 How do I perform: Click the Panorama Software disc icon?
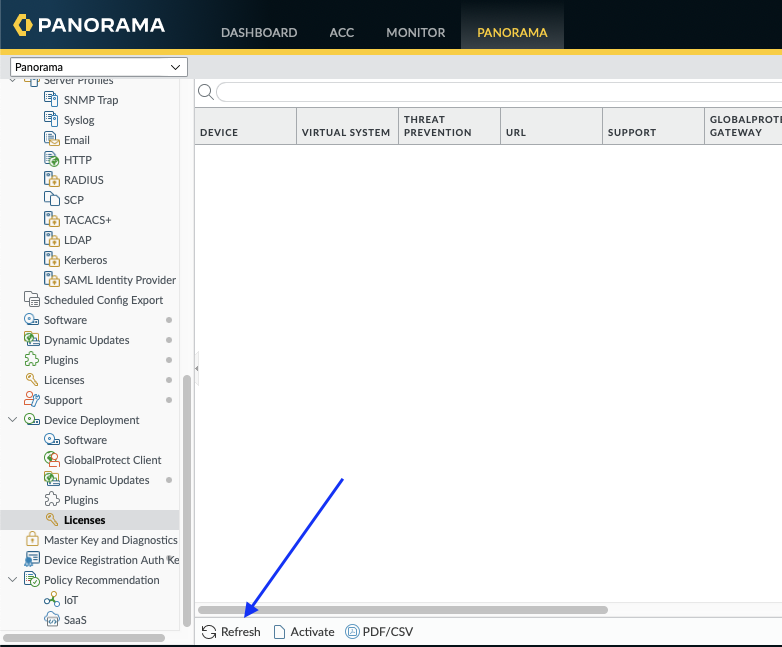pyautogui.click(x=31, y=319)
